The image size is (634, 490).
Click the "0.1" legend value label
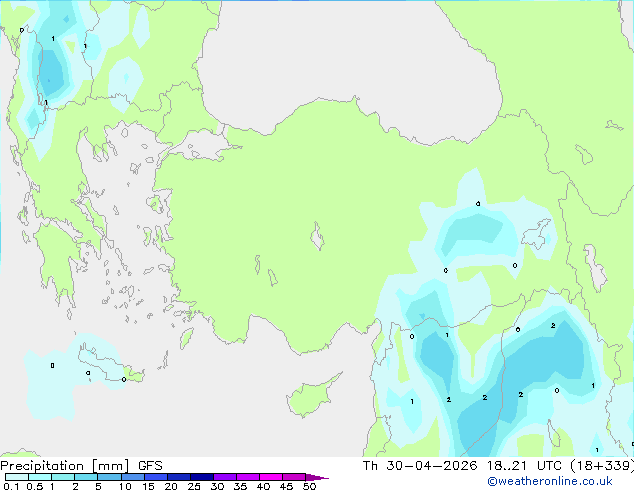pos(11,486)
